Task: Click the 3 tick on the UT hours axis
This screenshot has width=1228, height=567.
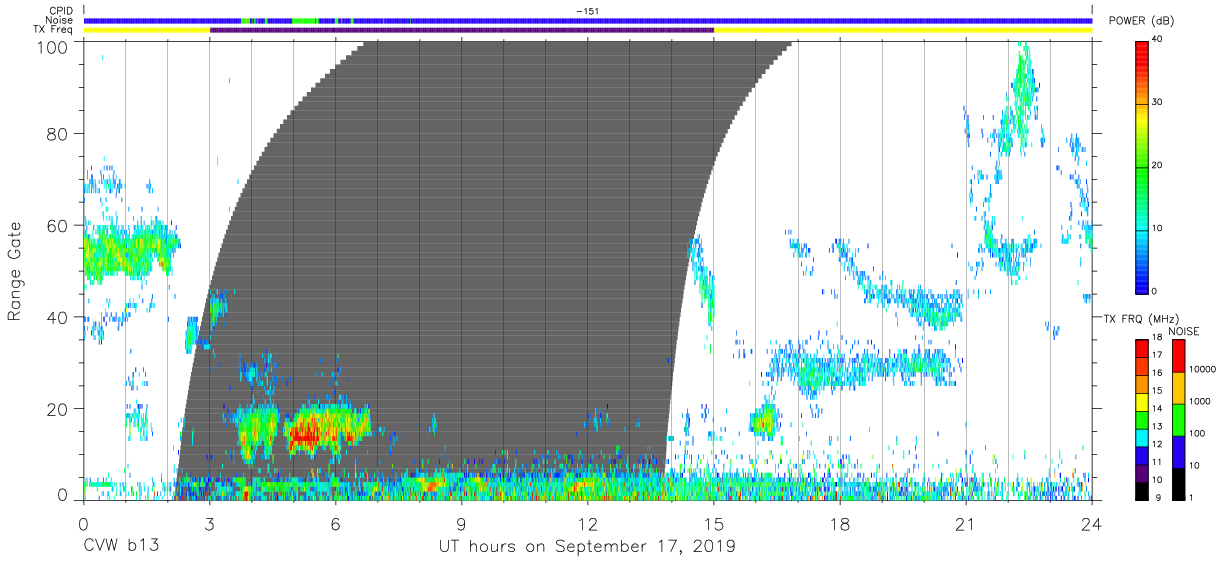Action: [209, 523]
